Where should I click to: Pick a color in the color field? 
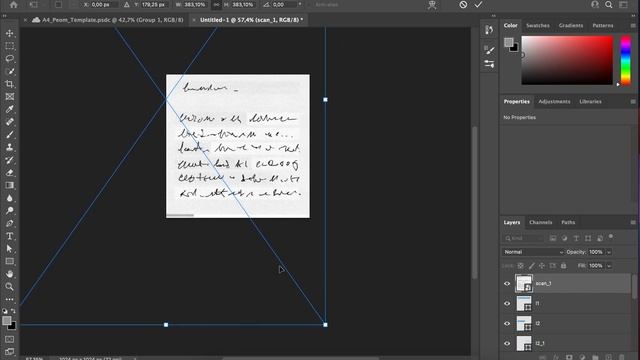coord(567,60)
